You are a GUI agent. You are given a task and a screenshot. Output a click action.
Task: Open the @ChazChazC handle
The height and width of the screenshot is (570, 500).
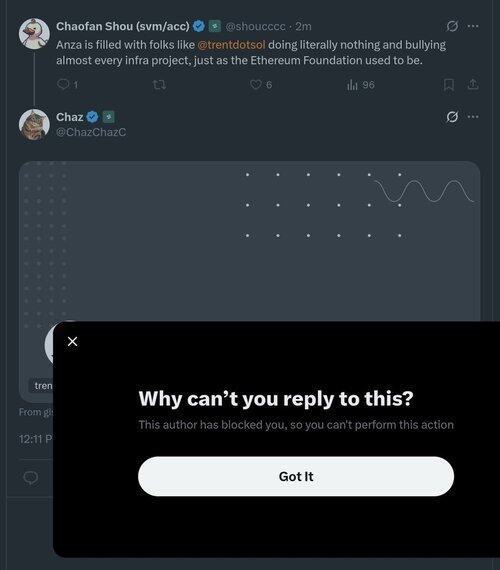(x=91, y=132)
